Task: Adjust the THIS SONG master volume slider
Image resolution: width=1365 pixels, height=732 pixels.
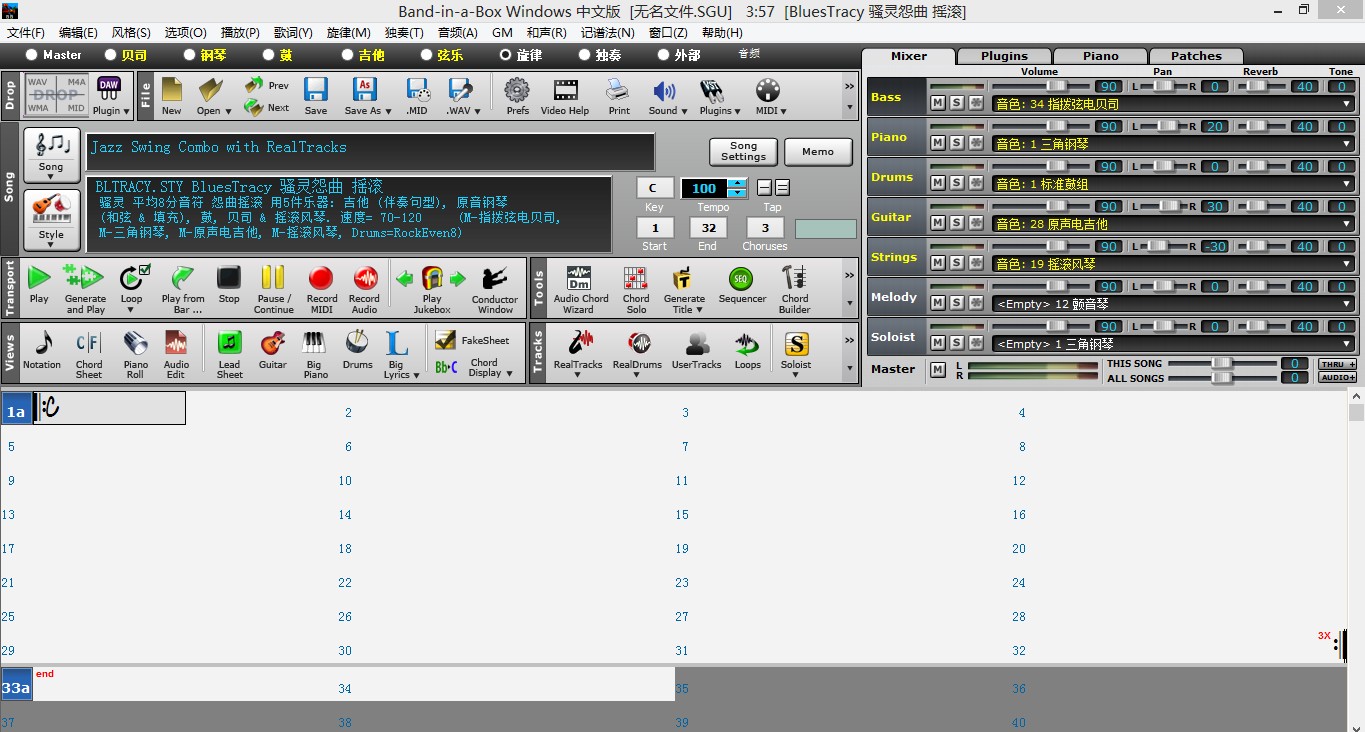Action: pyautogui.click(x=1222, y=364)
